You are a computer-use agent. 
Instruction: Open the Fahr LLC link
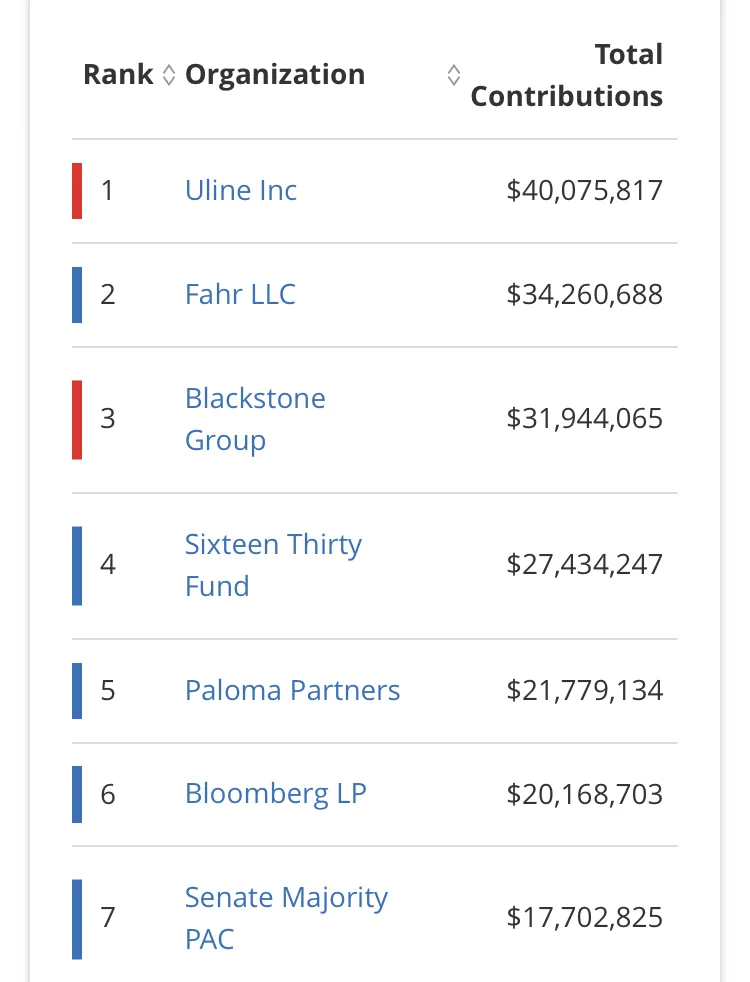[x=240, y=294]
